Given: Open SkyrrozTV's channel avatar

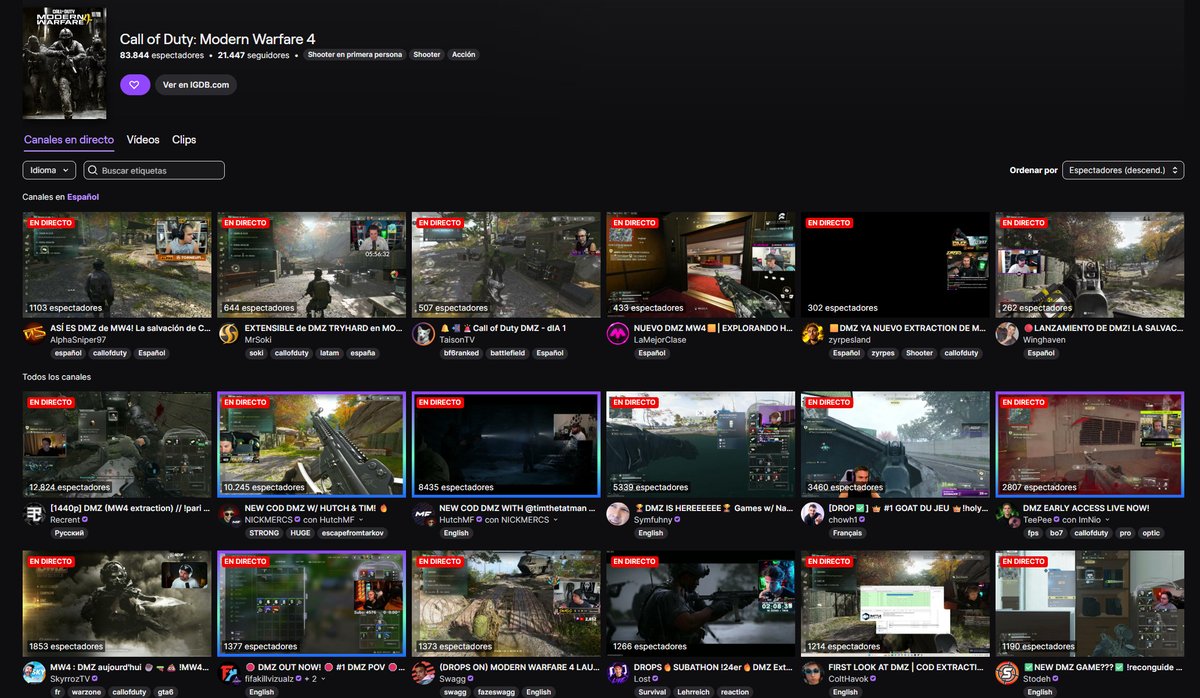Looking at the screenshot, I should point(33,672).
